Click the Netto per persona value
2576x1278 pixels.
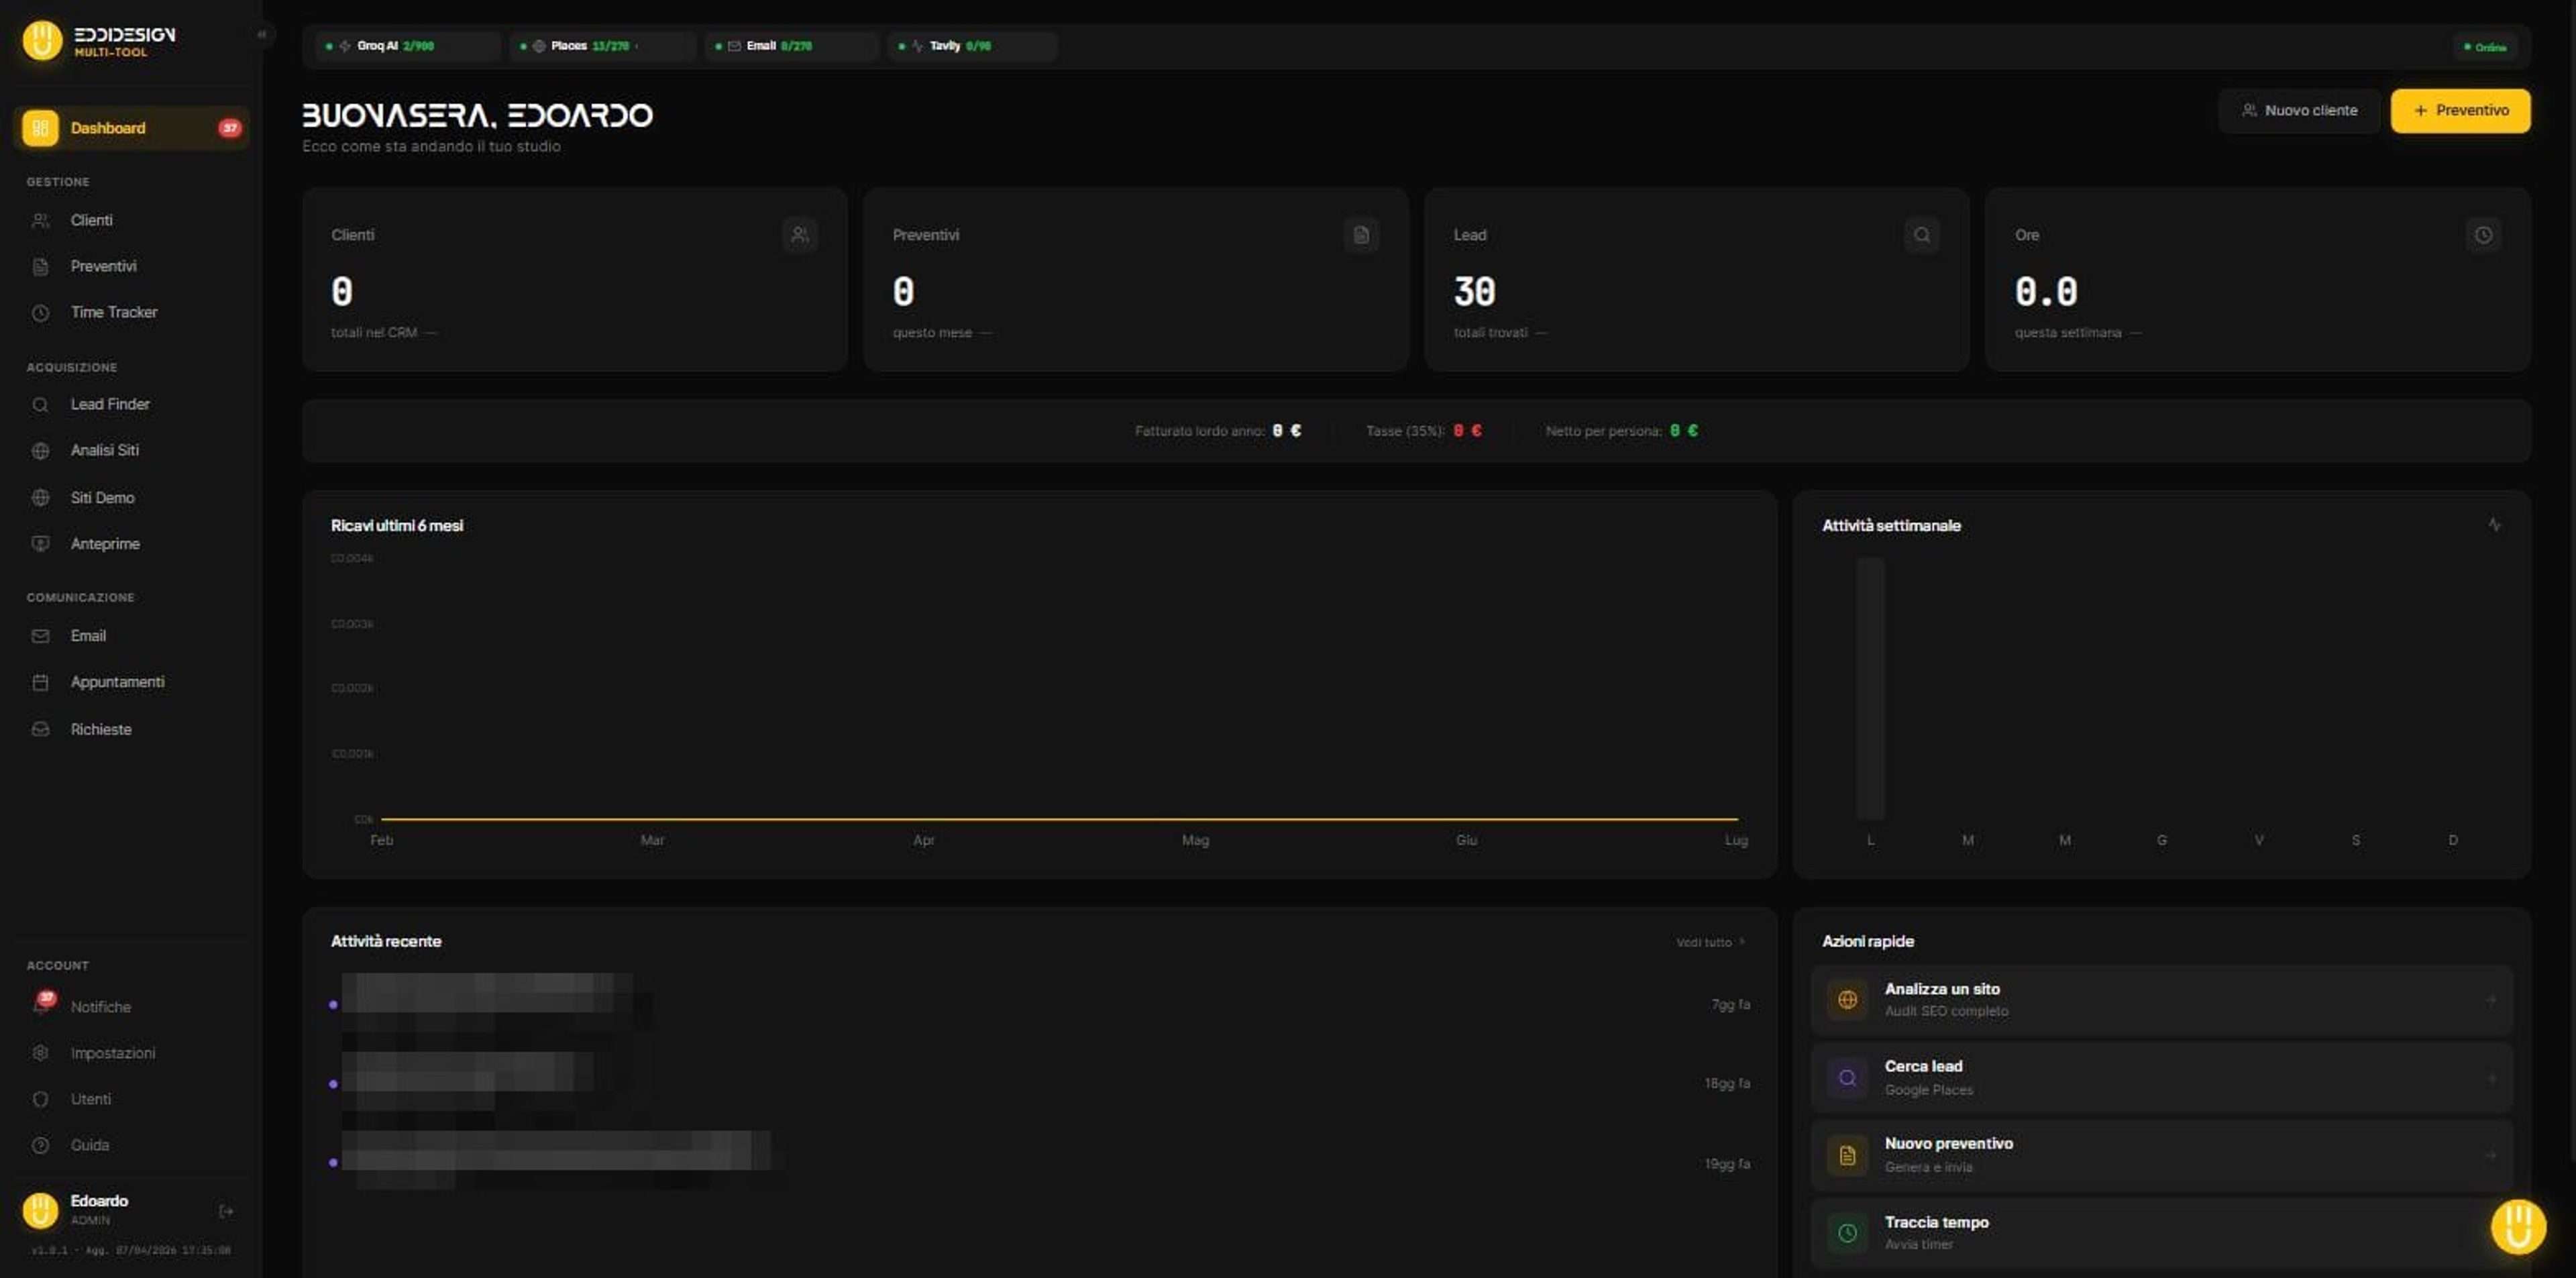tap(1684, 431)
